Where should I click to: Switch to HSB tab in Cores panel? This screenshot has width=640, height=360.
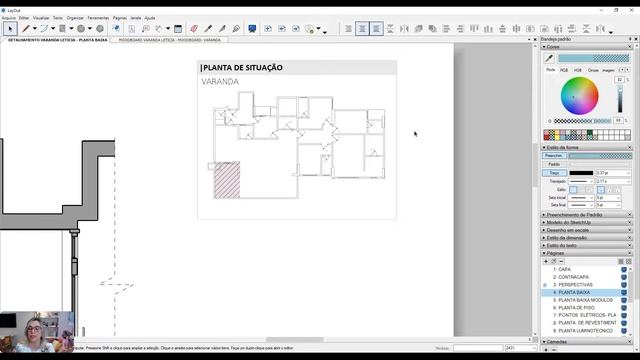(x=578, y=70)
